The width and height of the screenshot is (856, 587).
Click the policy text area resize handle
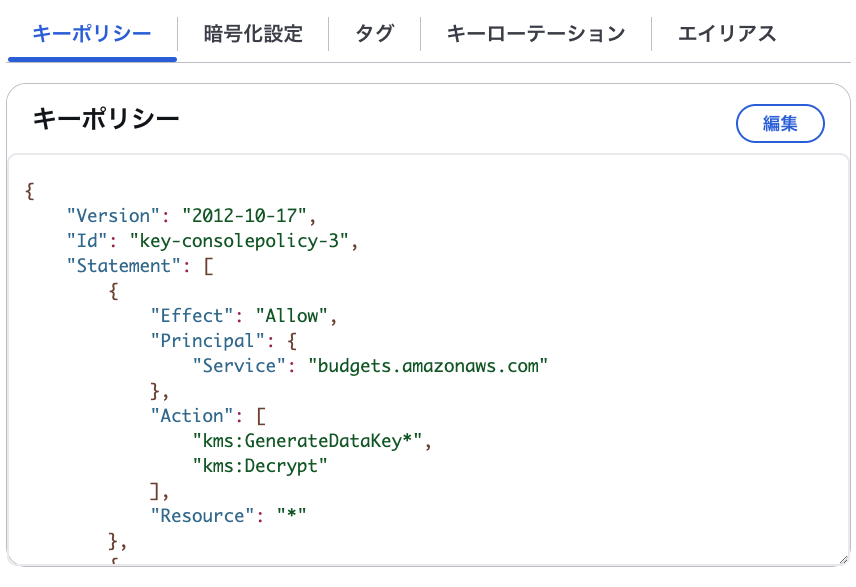pos(842,558)
